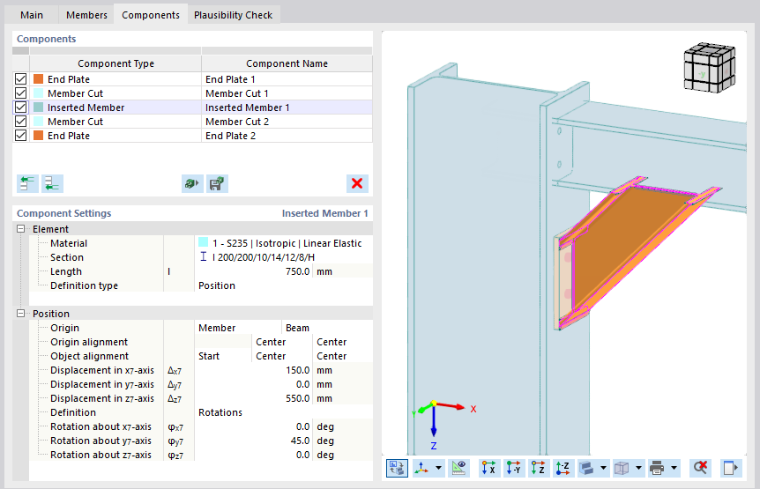Viewport: 760px width, 489px height.
Task: Uncheck the Member Cut 2 checkbox
Action: tap(21, 121)
